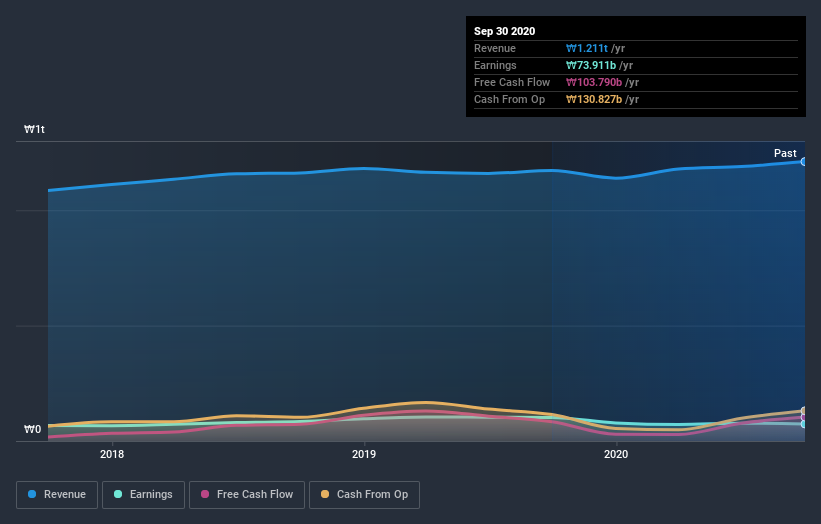Click the ₩103.790b free cash flow value
This screenshot has width=821, height=524.
594,82
